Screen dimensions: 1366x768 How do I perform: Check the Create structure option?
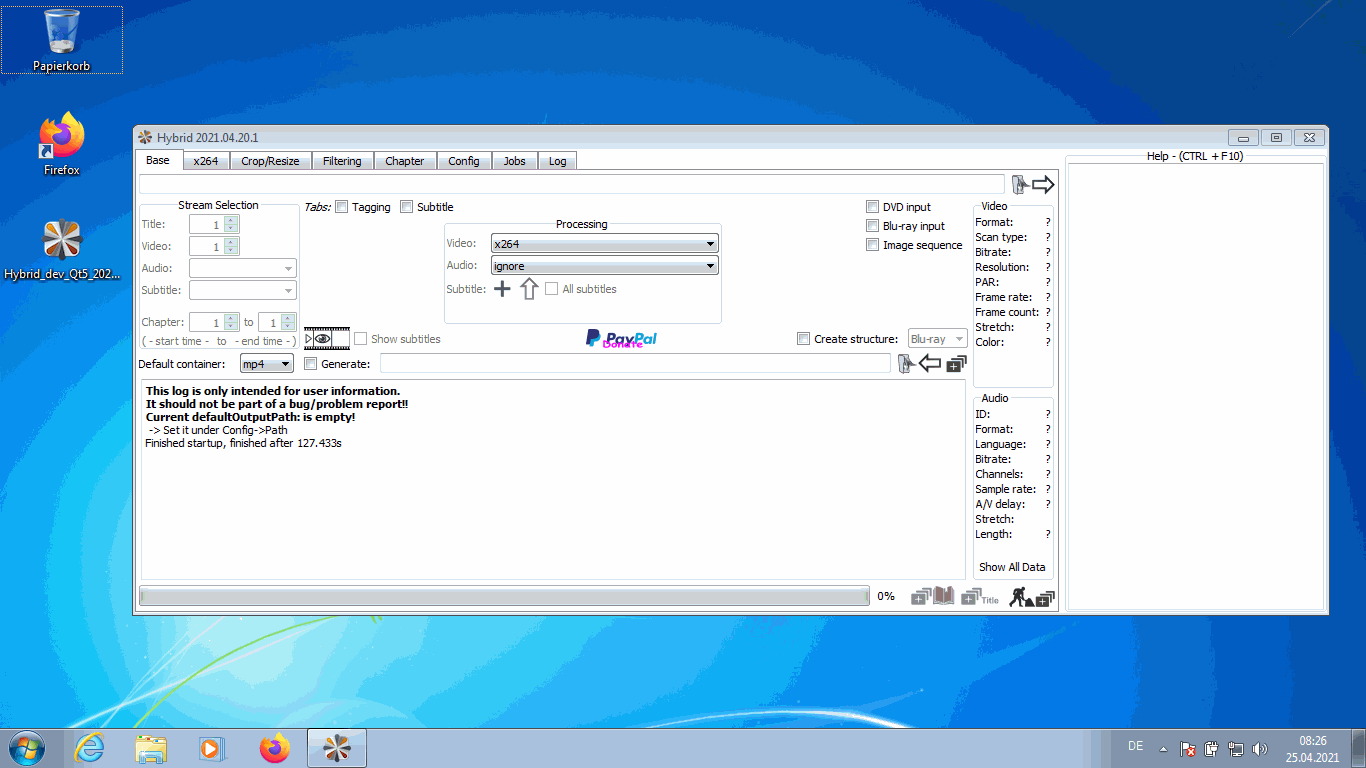[x=803, y=339]
